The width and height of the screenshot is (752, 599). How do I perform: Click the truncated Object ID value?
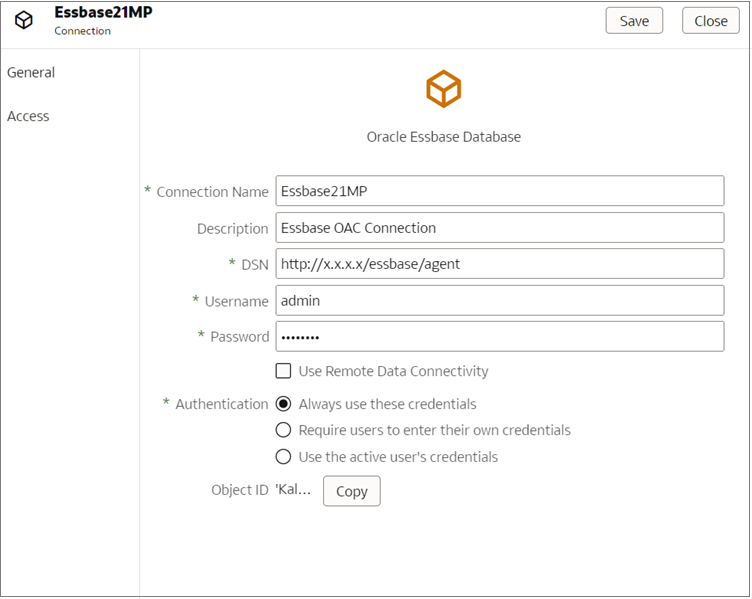point(293,490)
